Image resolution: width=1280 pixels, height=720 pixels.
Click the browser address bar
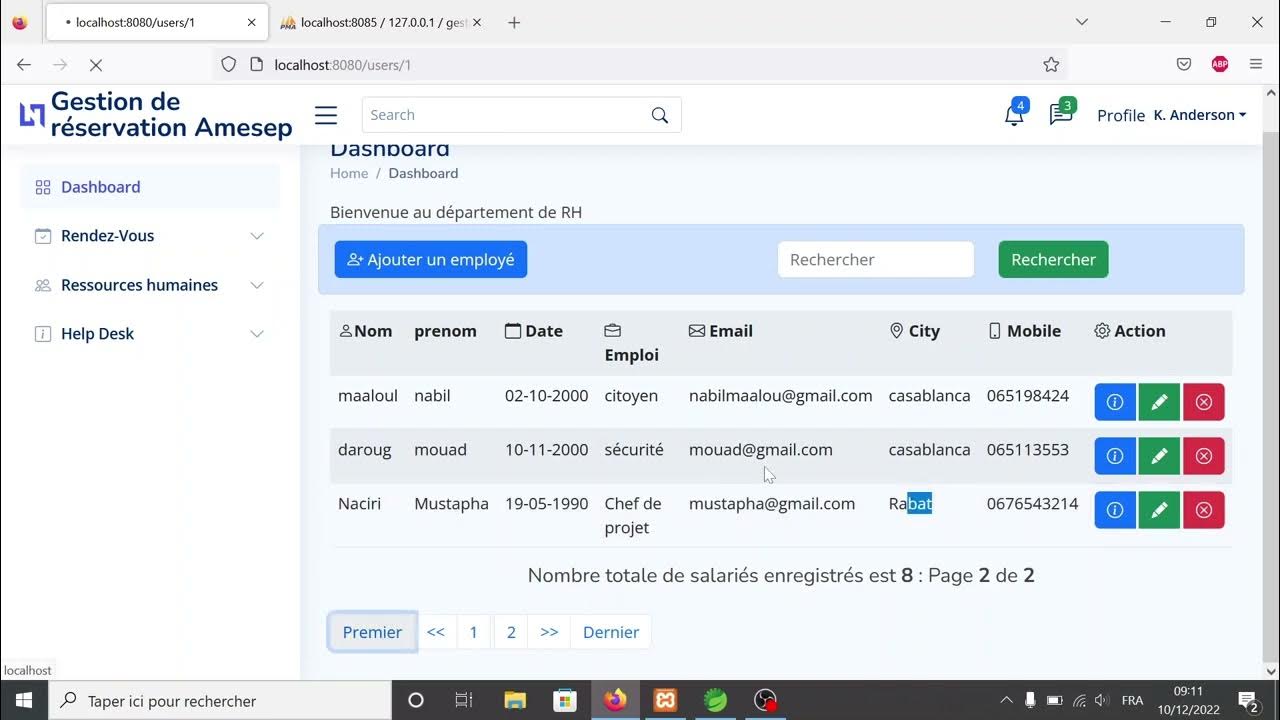(640, 64)
